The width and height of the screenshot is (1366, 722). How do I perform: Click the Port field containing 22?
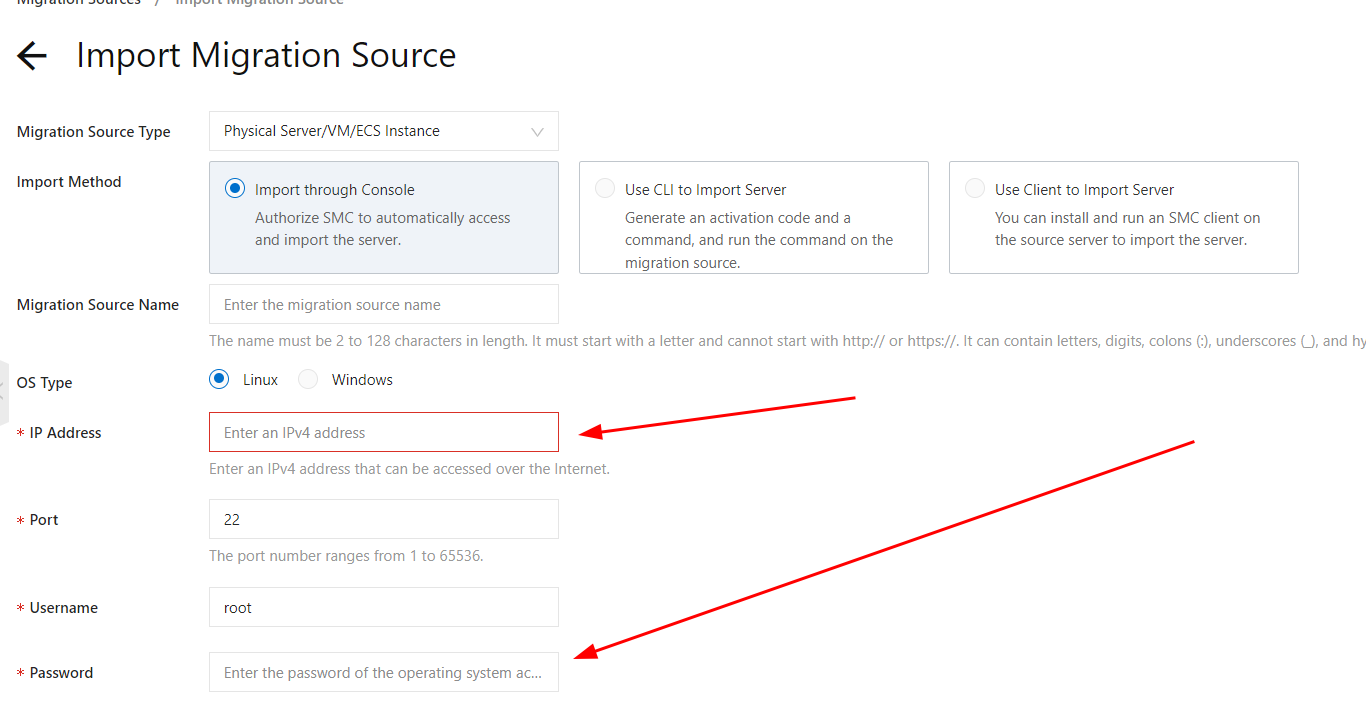click(383, 520)
